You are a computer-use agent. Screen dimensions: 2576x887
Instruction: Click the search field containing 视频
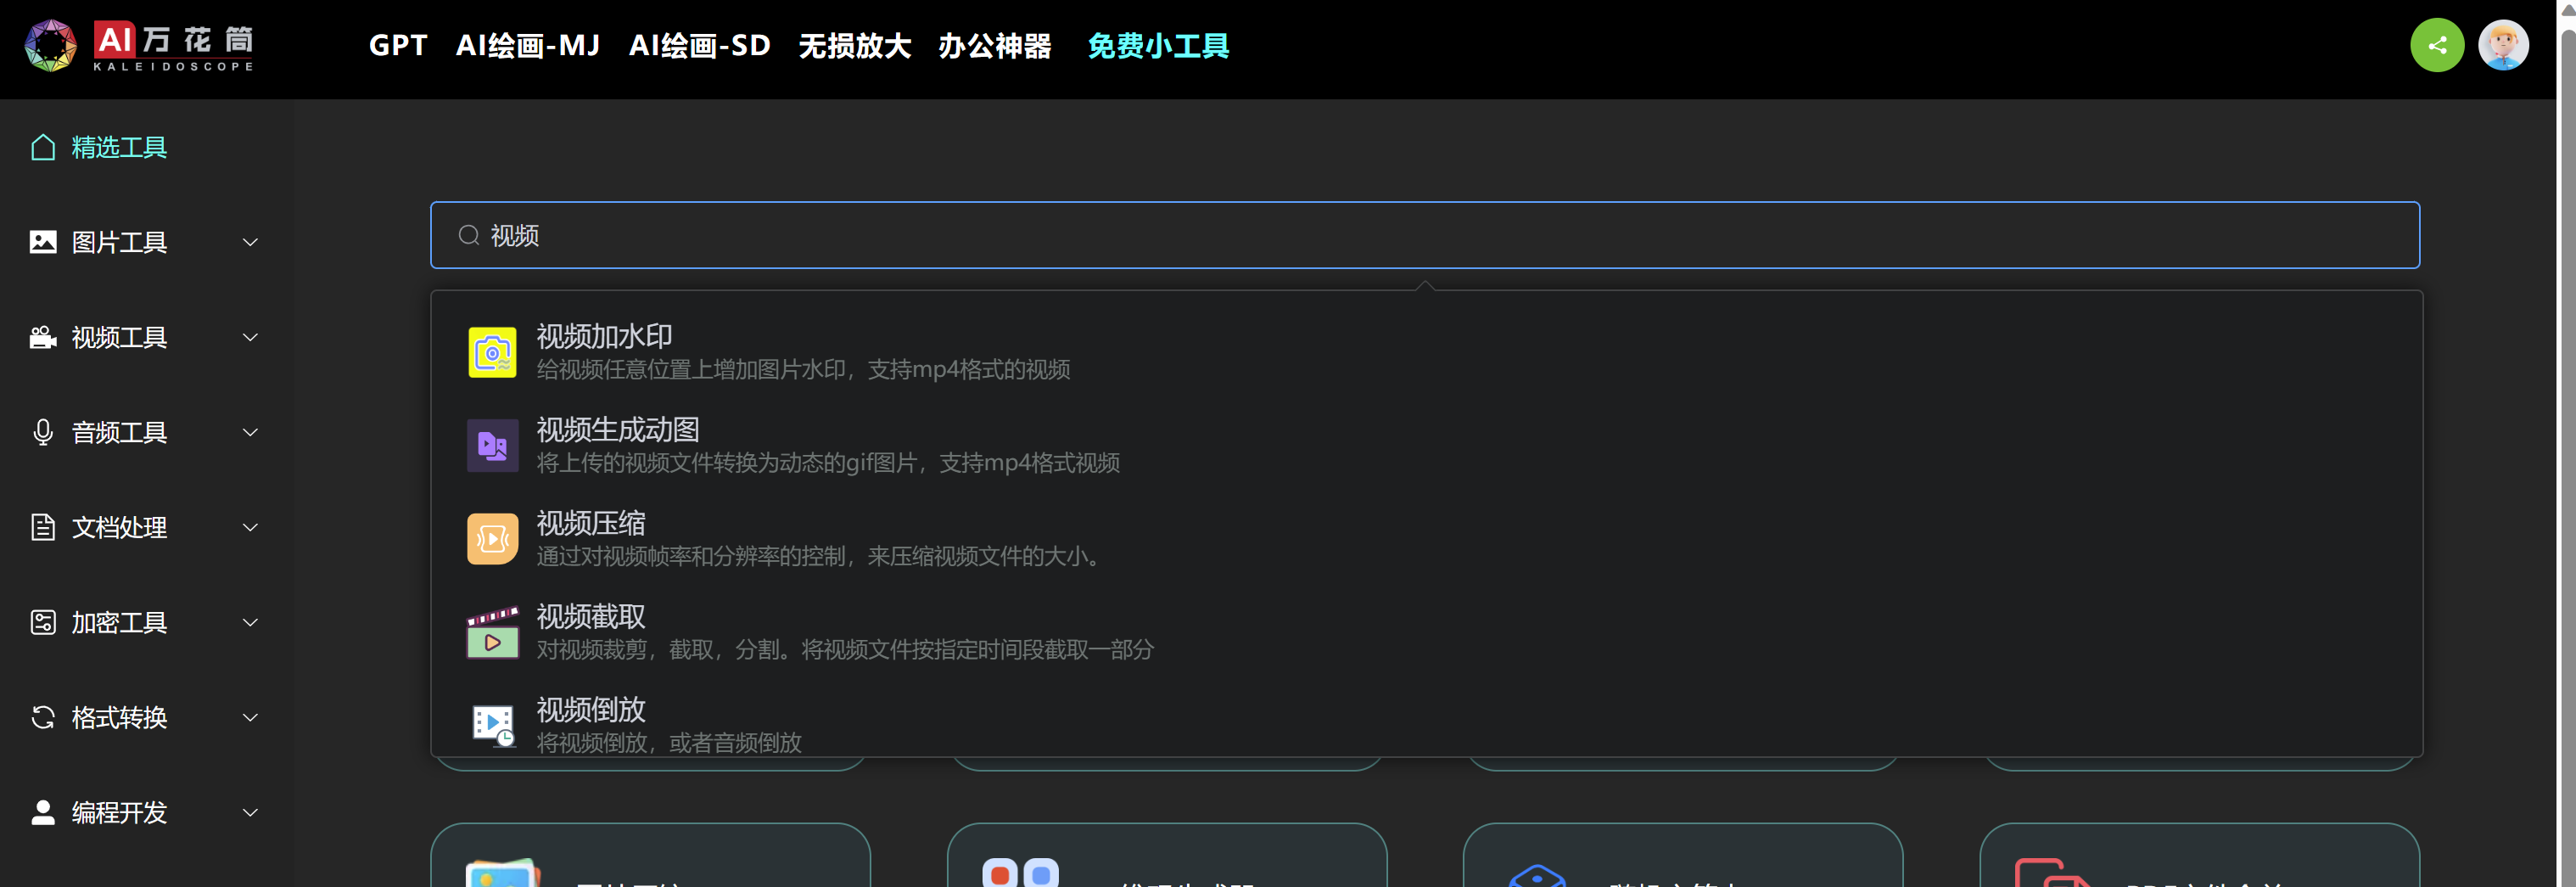pos(1425,235)
